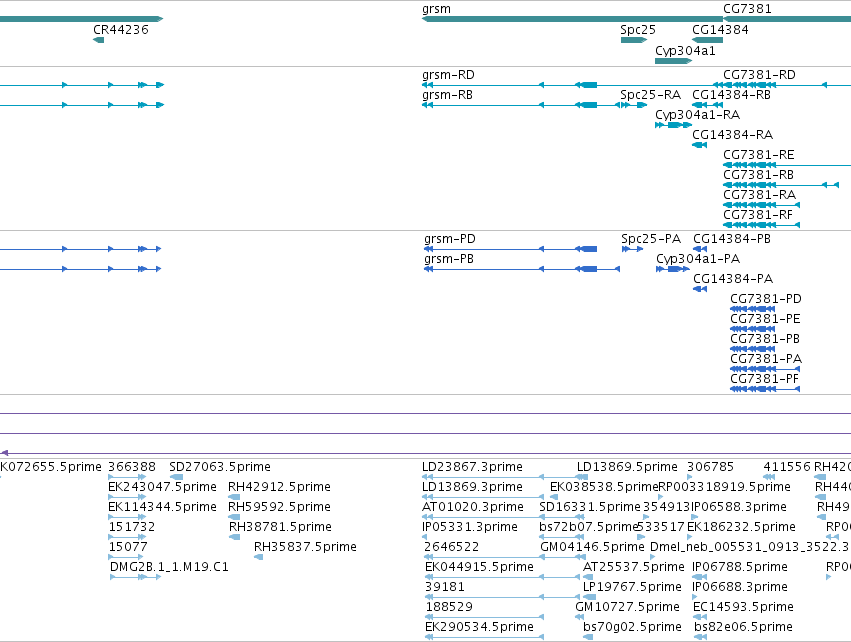Click the 2646522 EST label

[452, 548]
